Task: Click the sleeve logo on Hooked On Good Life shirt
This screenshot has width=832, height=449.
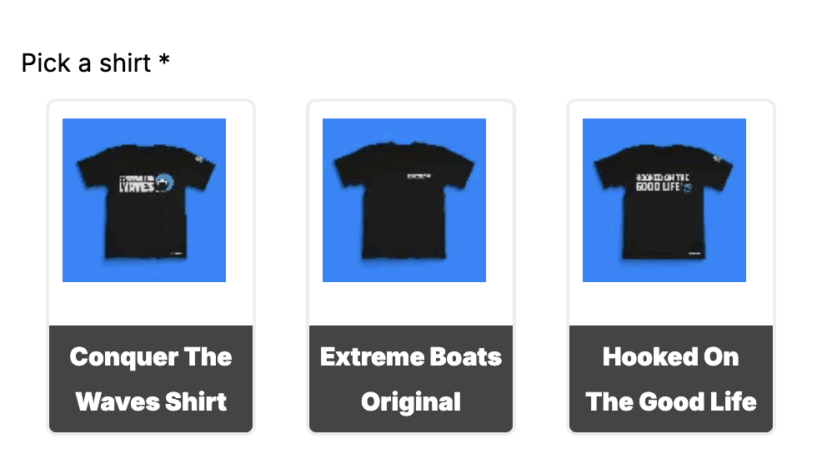Action: click(718, 158)
